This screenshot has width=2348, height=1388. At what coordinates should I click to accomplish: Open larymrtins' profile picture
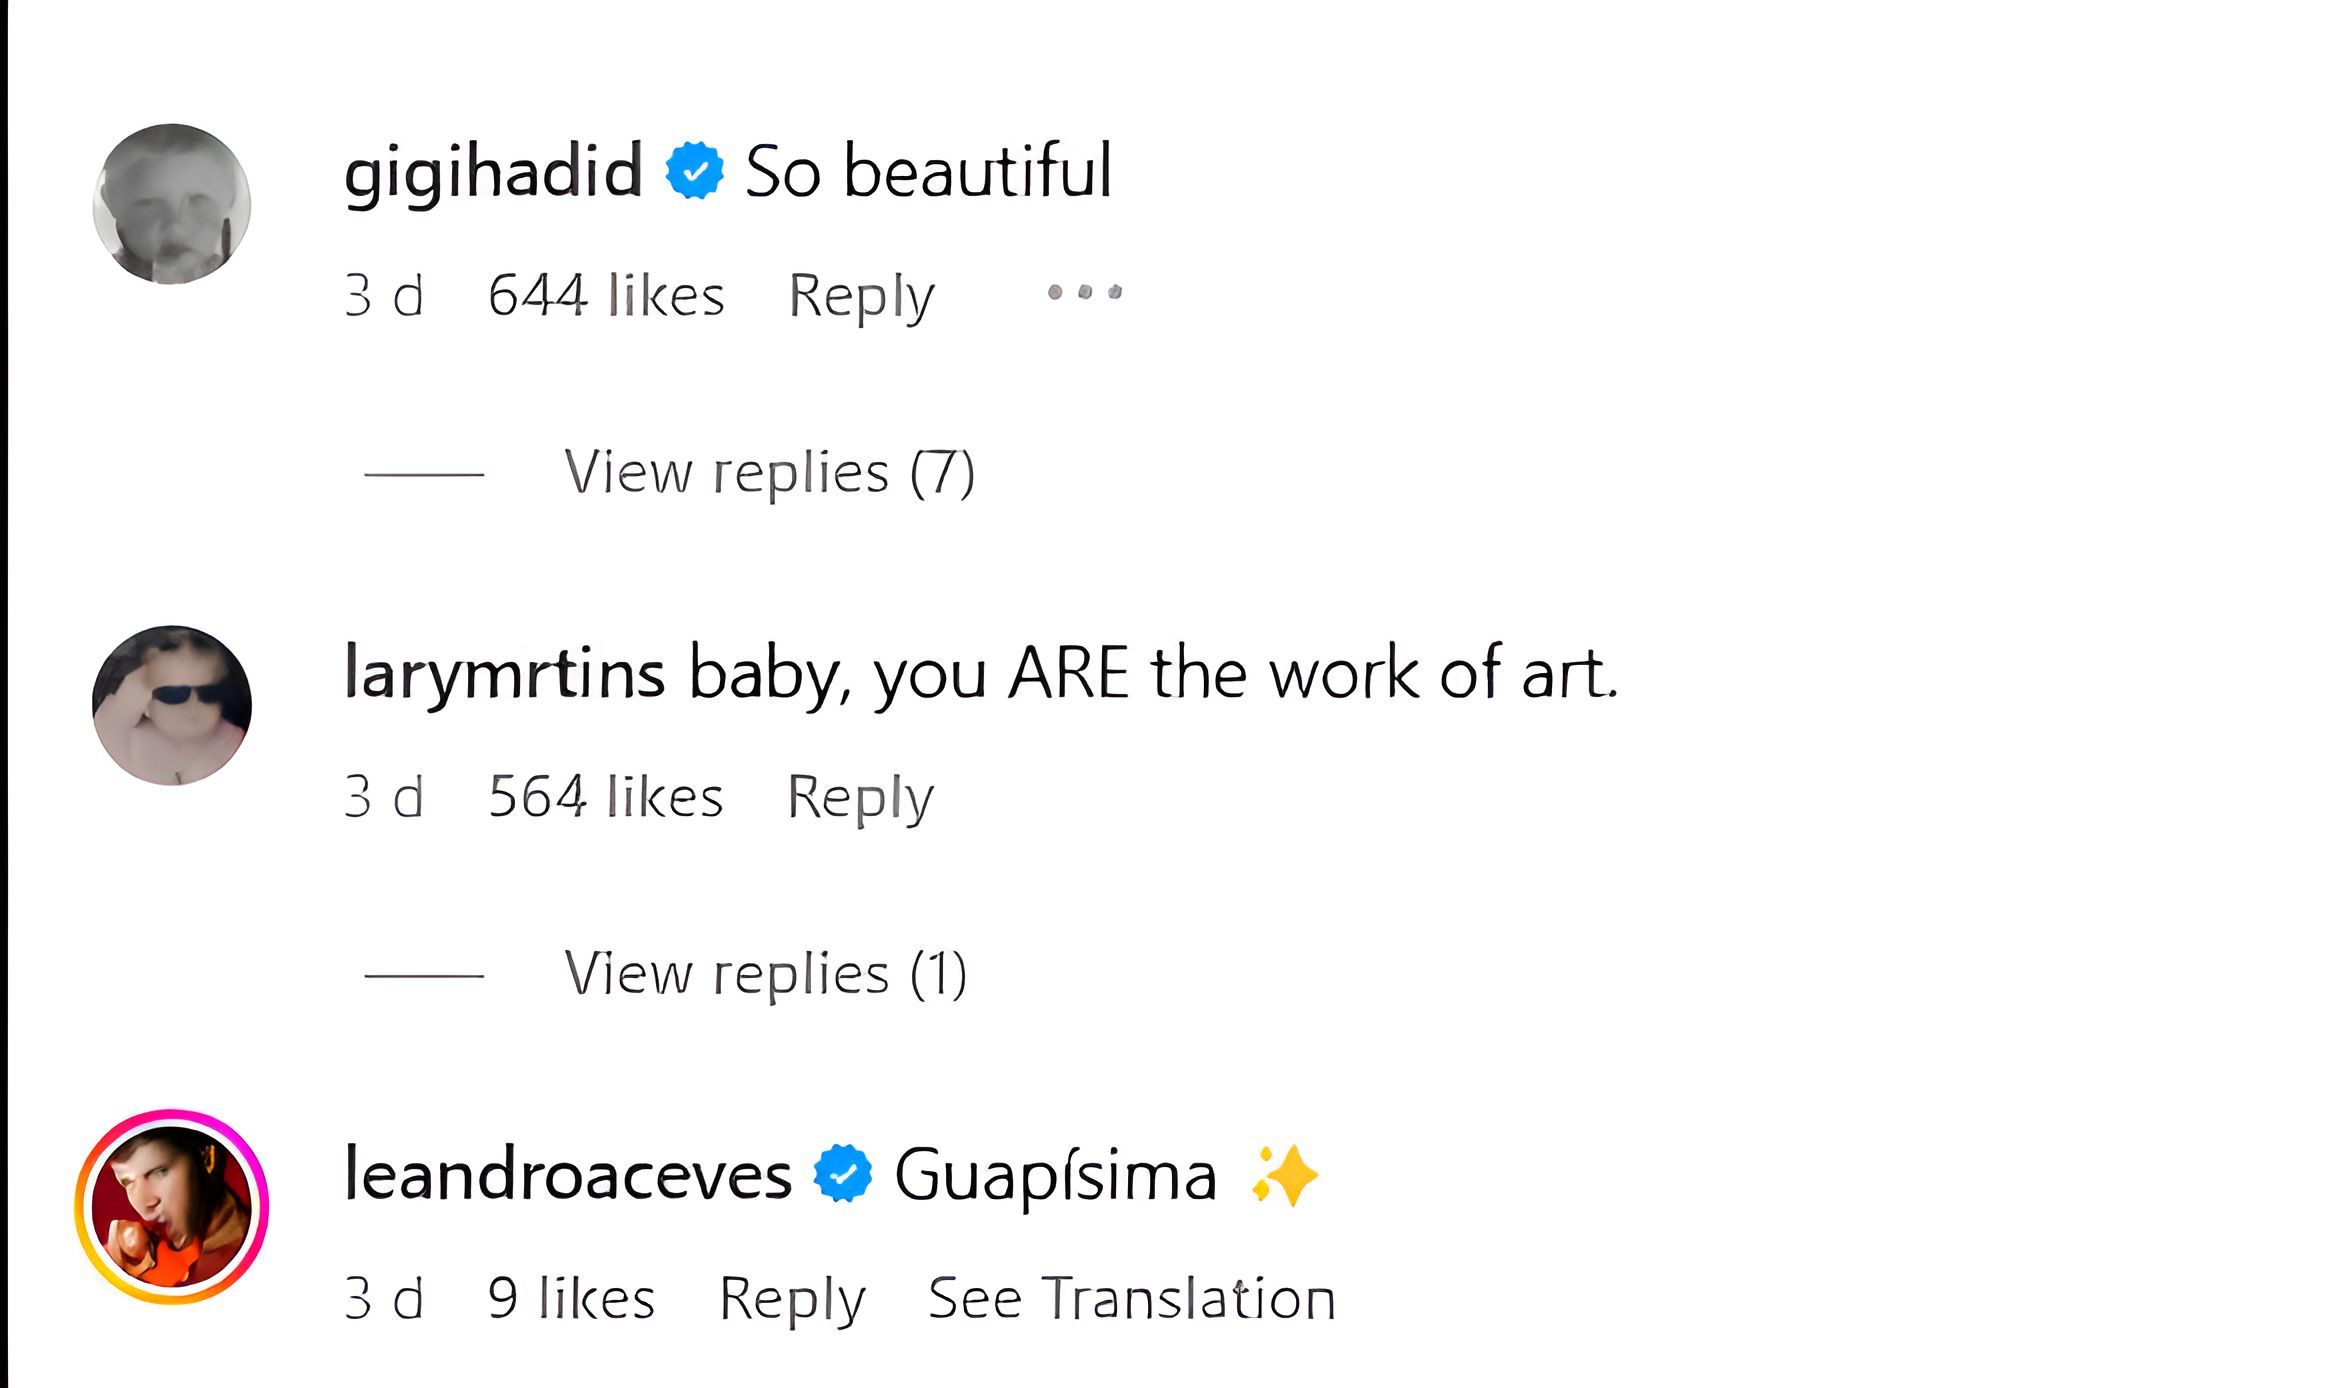pos(172,705)
